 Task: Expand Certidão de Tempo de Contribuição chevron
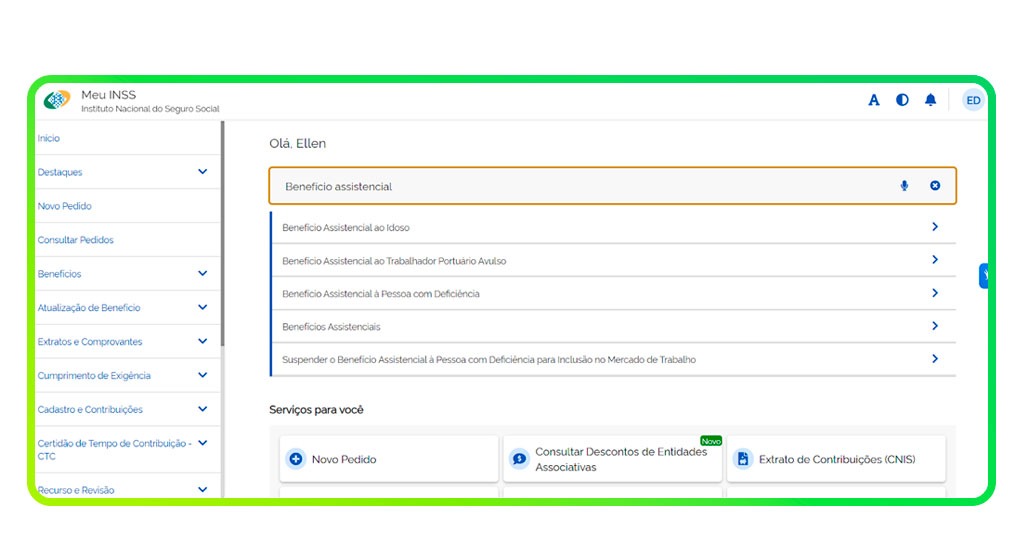[x=202, y=443]
